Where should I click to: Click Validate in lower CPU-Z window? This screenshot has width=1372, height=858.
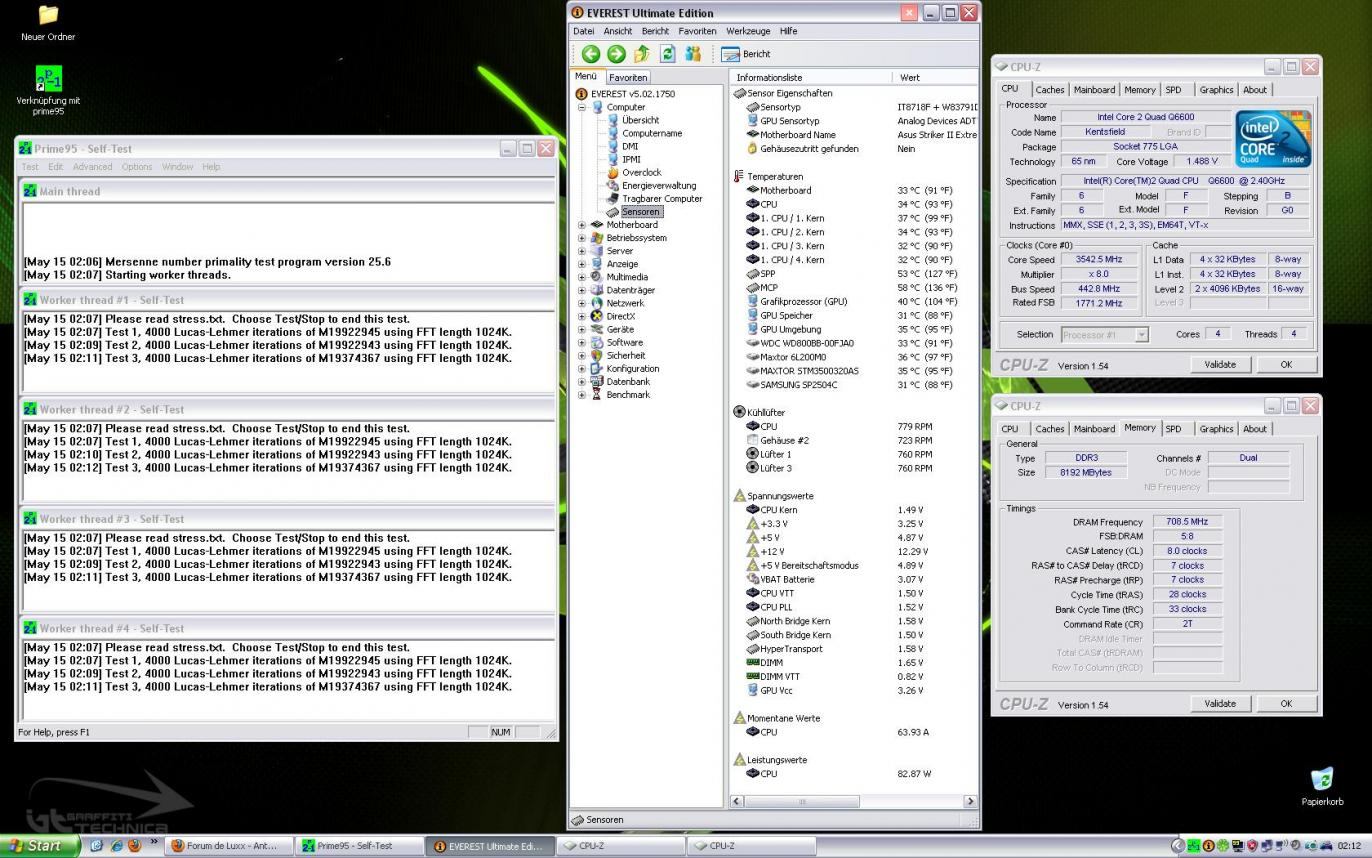point(1220,703)
